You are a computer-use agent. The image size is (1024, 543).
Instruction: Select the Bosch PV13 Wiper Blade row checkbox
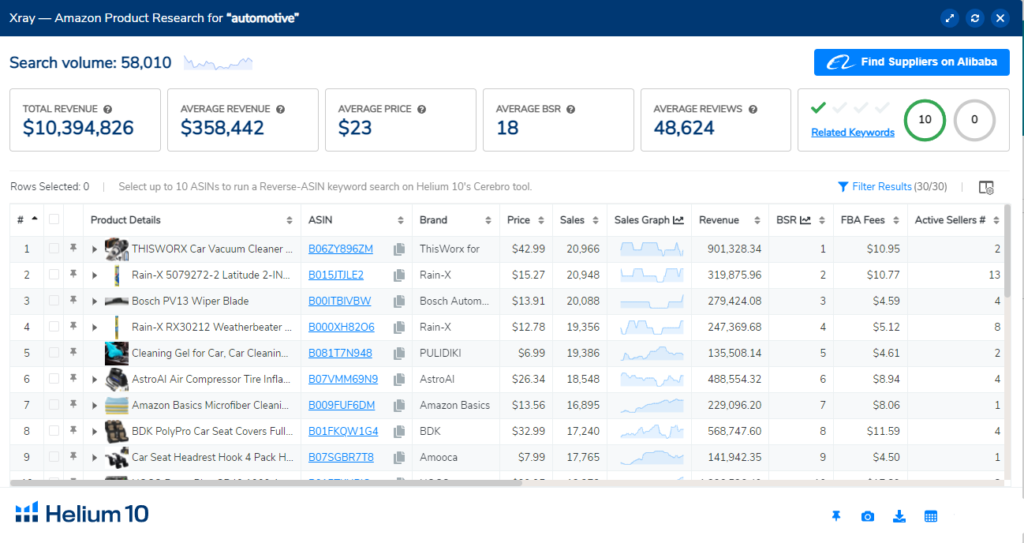tap(55, 301)
